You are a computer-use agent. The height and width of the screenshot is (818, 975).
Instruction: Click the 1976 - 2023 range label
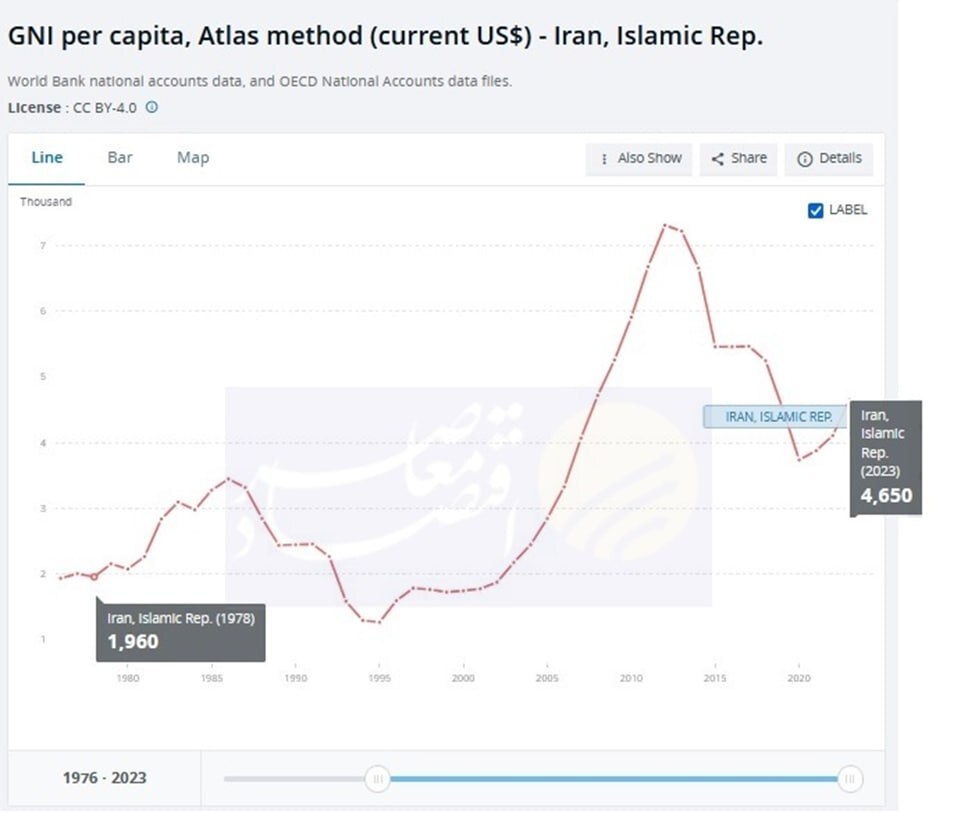pos(104,777)
